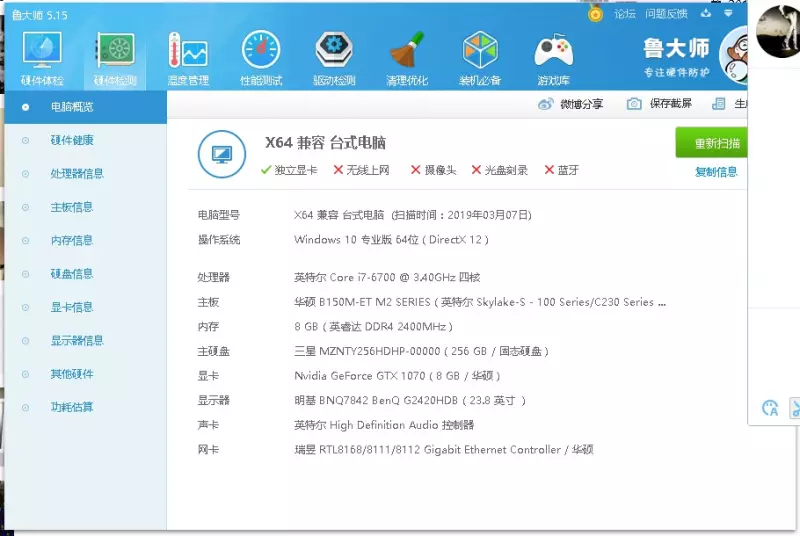
Task: Click the 独立显卡 status indicator
Action: click(289, 170)
